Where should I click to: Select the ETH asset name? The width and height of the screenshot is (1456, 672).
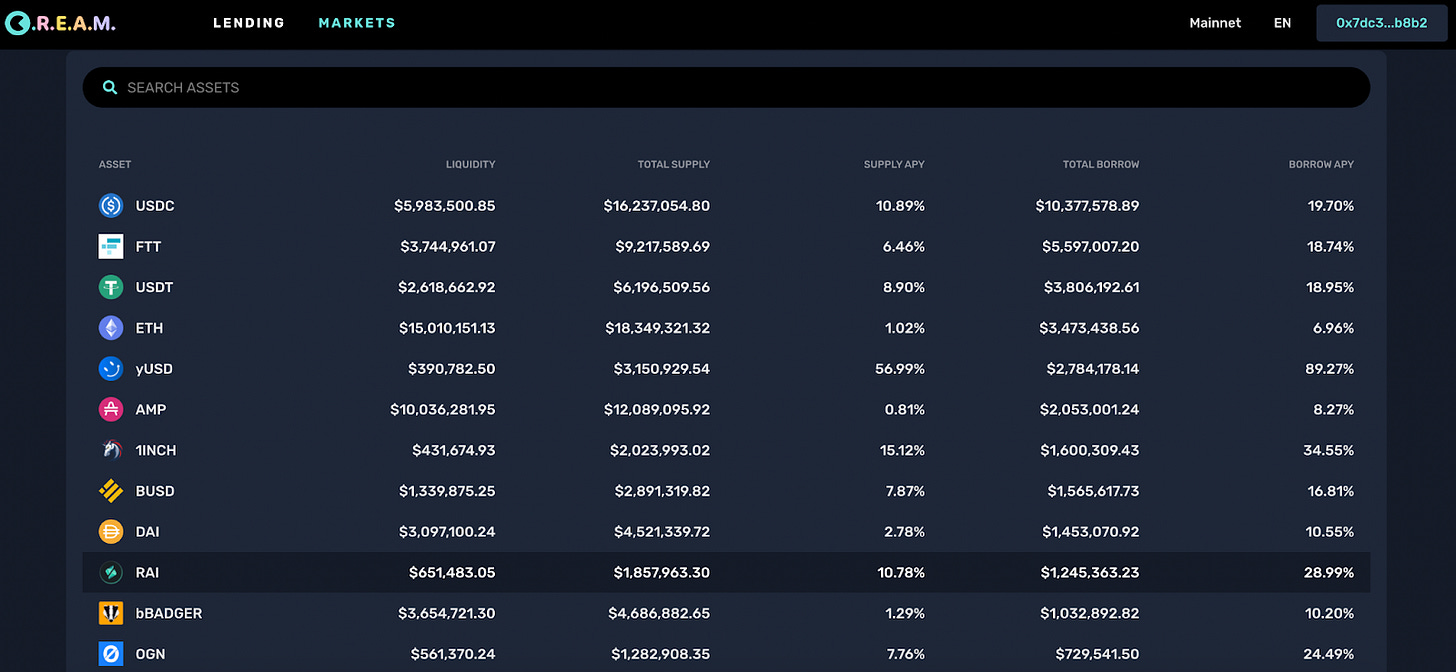149,328
